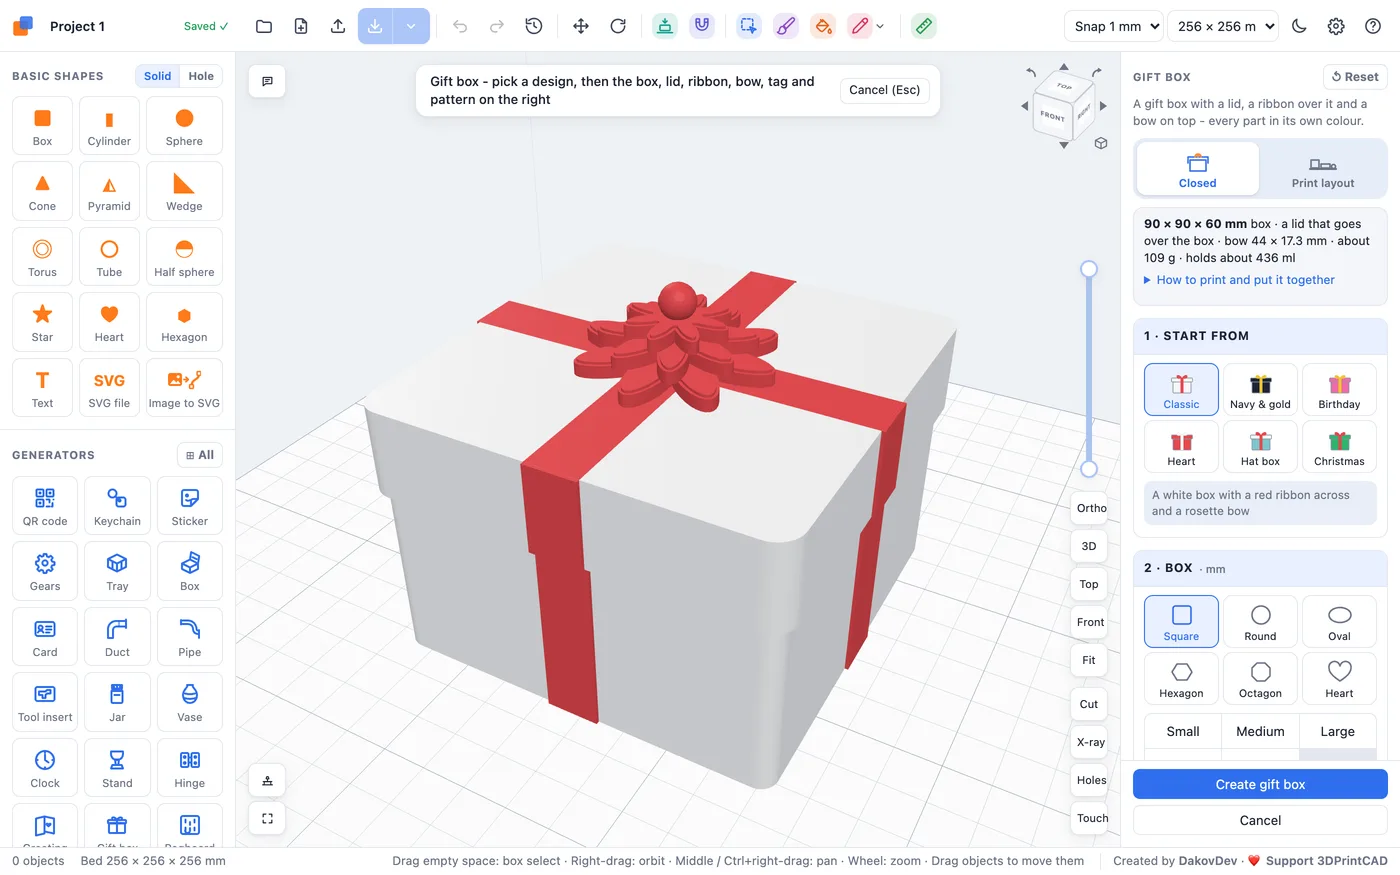Toggle the Ortho view button
This screenshot has height=875, width=1400.
click(x=1091, y=508)
